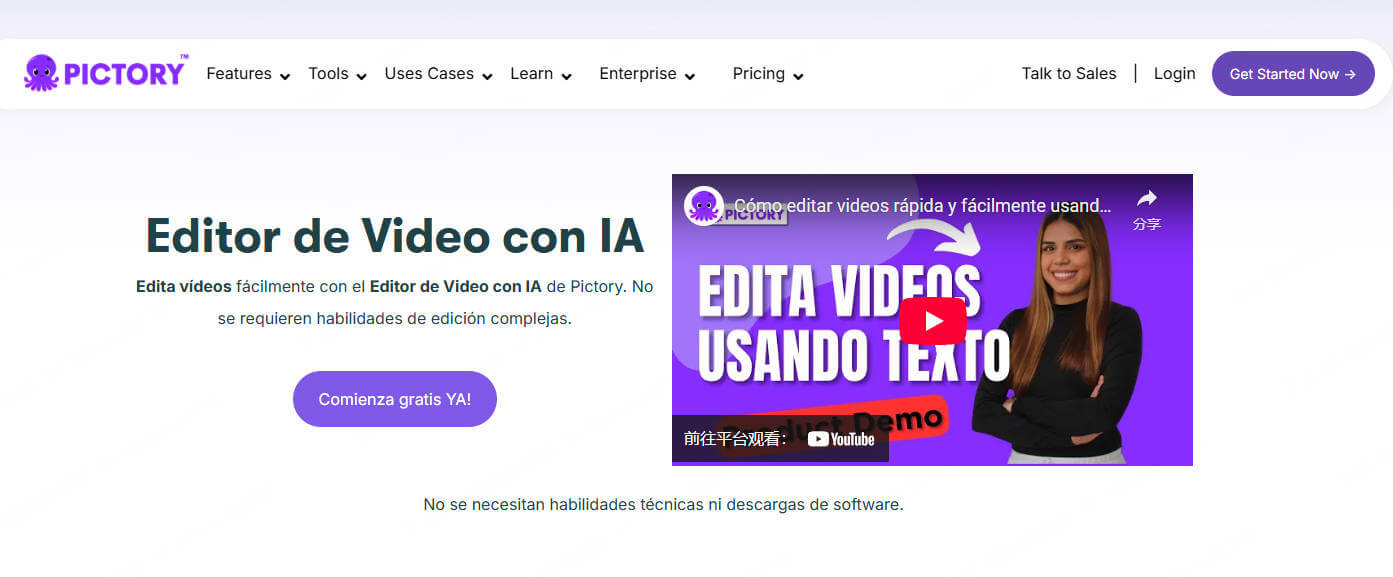Open the Pricing menu

pos(758,74)
